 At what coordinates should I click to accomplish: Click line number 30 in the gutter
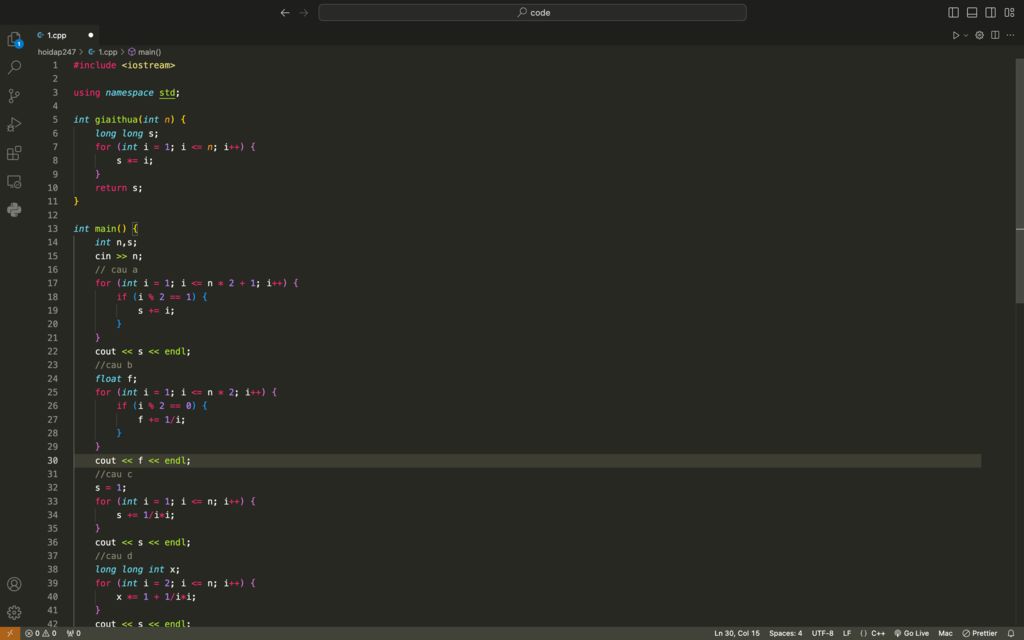click(52, 460)
